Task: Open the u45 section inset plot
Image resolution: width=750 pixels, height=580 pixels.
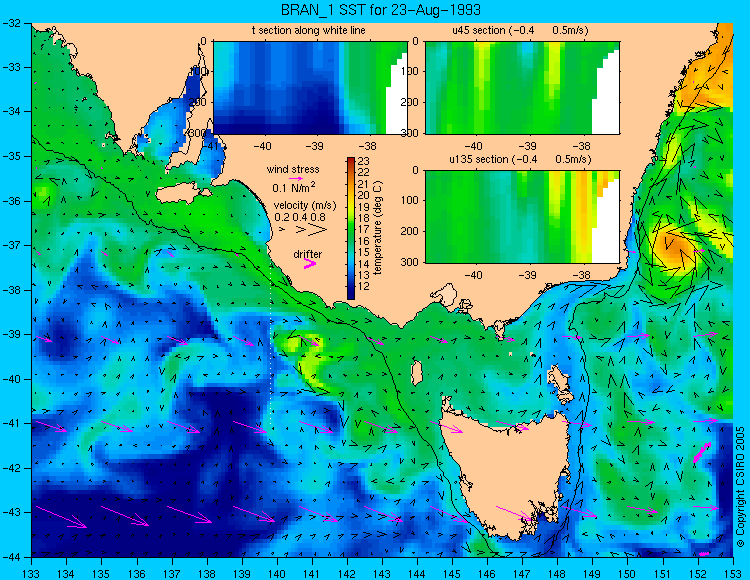Action: tap(522, 88)
